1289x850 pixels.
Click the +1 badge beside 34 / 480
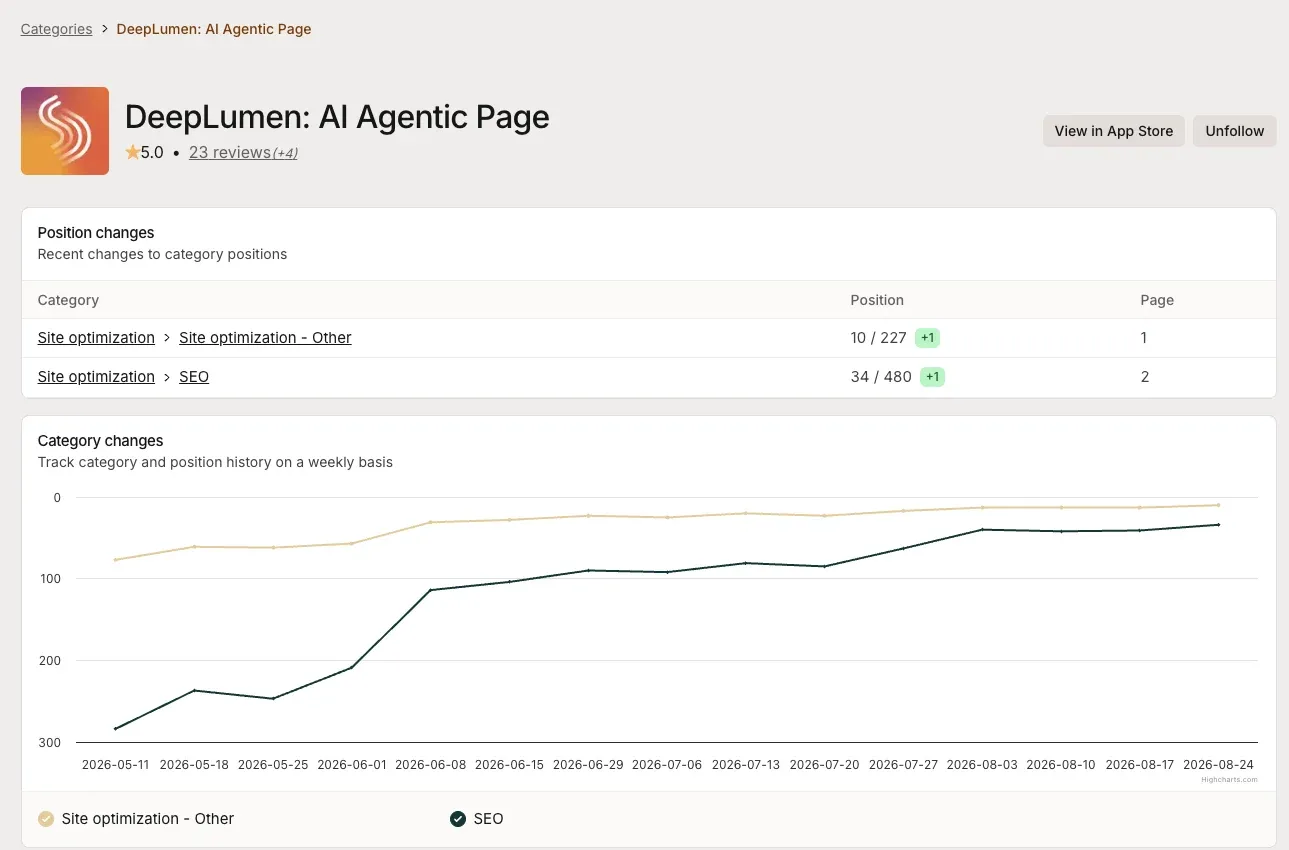[x=932, y=377]
